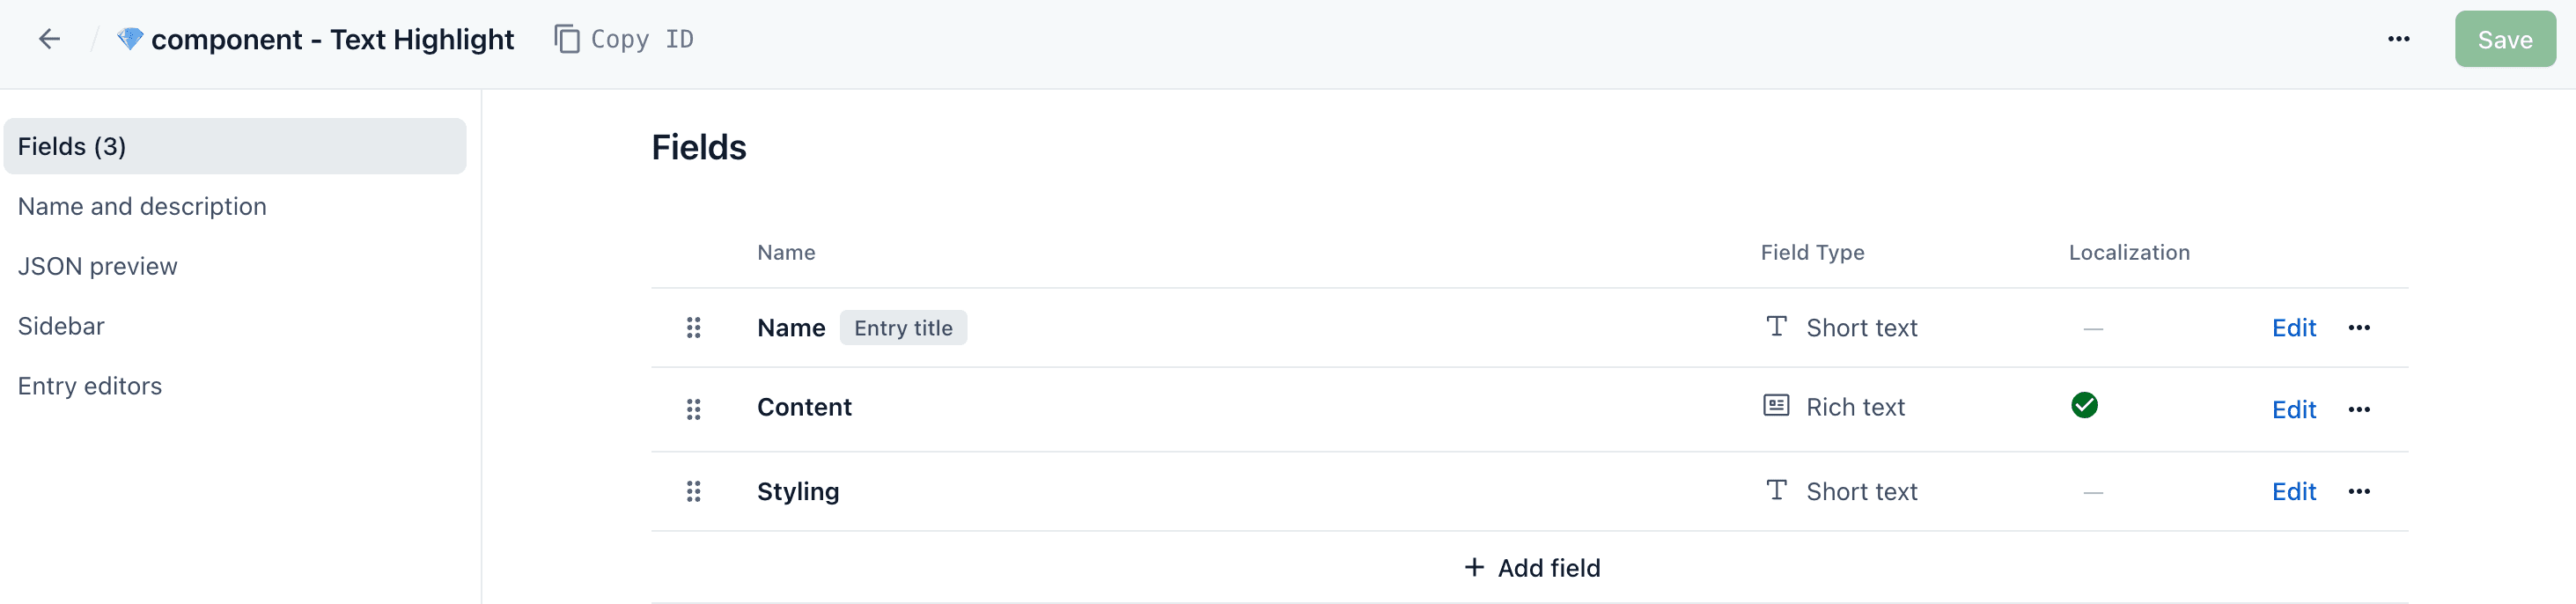Click the back arrow icon
The image size is (2576, 604).
coord(49,39)
